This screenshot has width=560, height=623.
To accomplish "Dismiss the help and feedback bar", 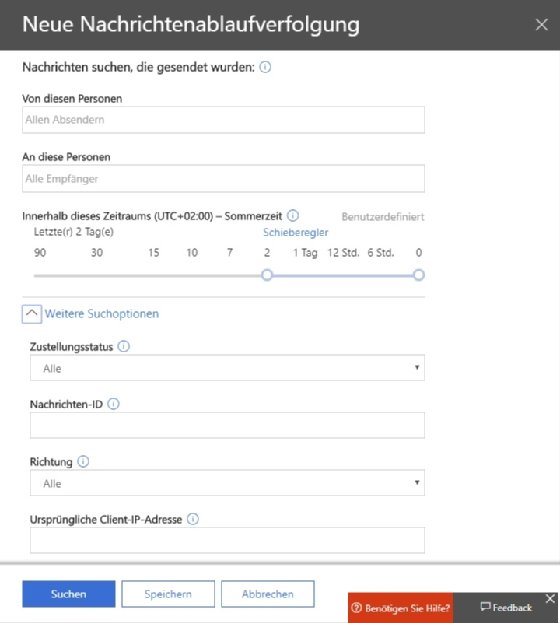I will [550, 599].
